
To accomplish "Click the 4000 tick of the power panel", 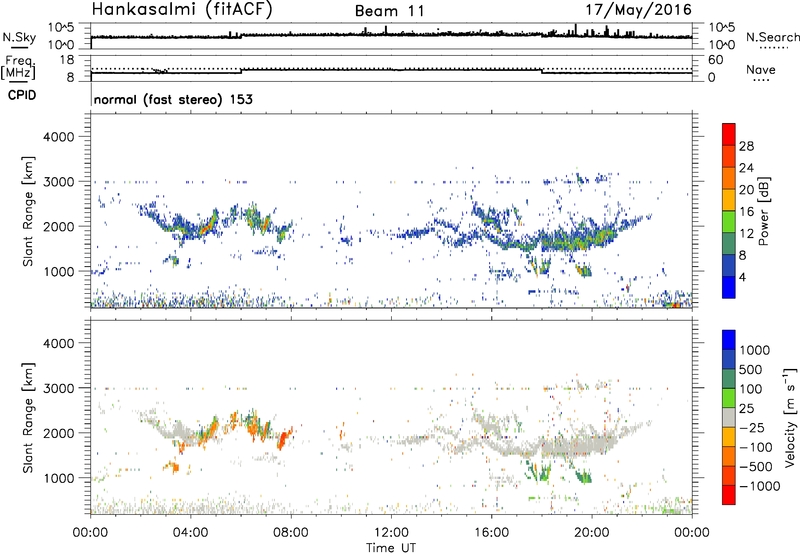I will (58, 137).
